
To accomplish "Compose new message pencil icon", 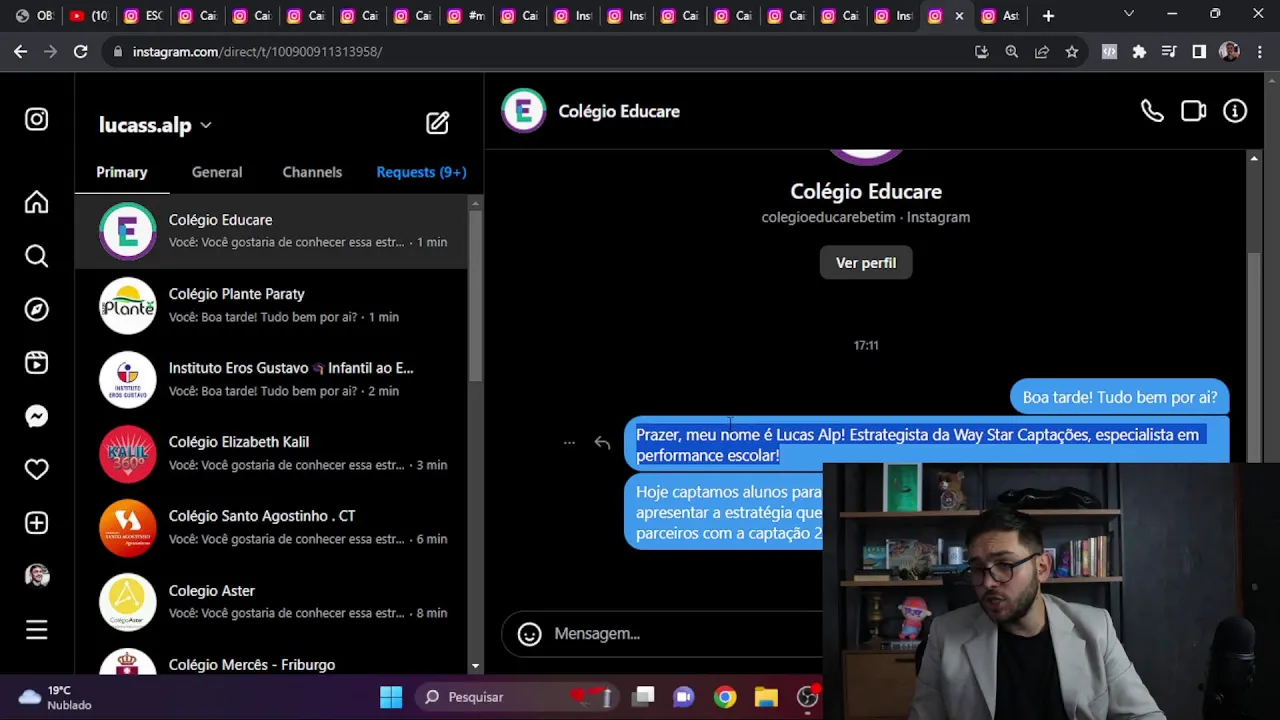I will pyautogui.click(x=438, y=123).
